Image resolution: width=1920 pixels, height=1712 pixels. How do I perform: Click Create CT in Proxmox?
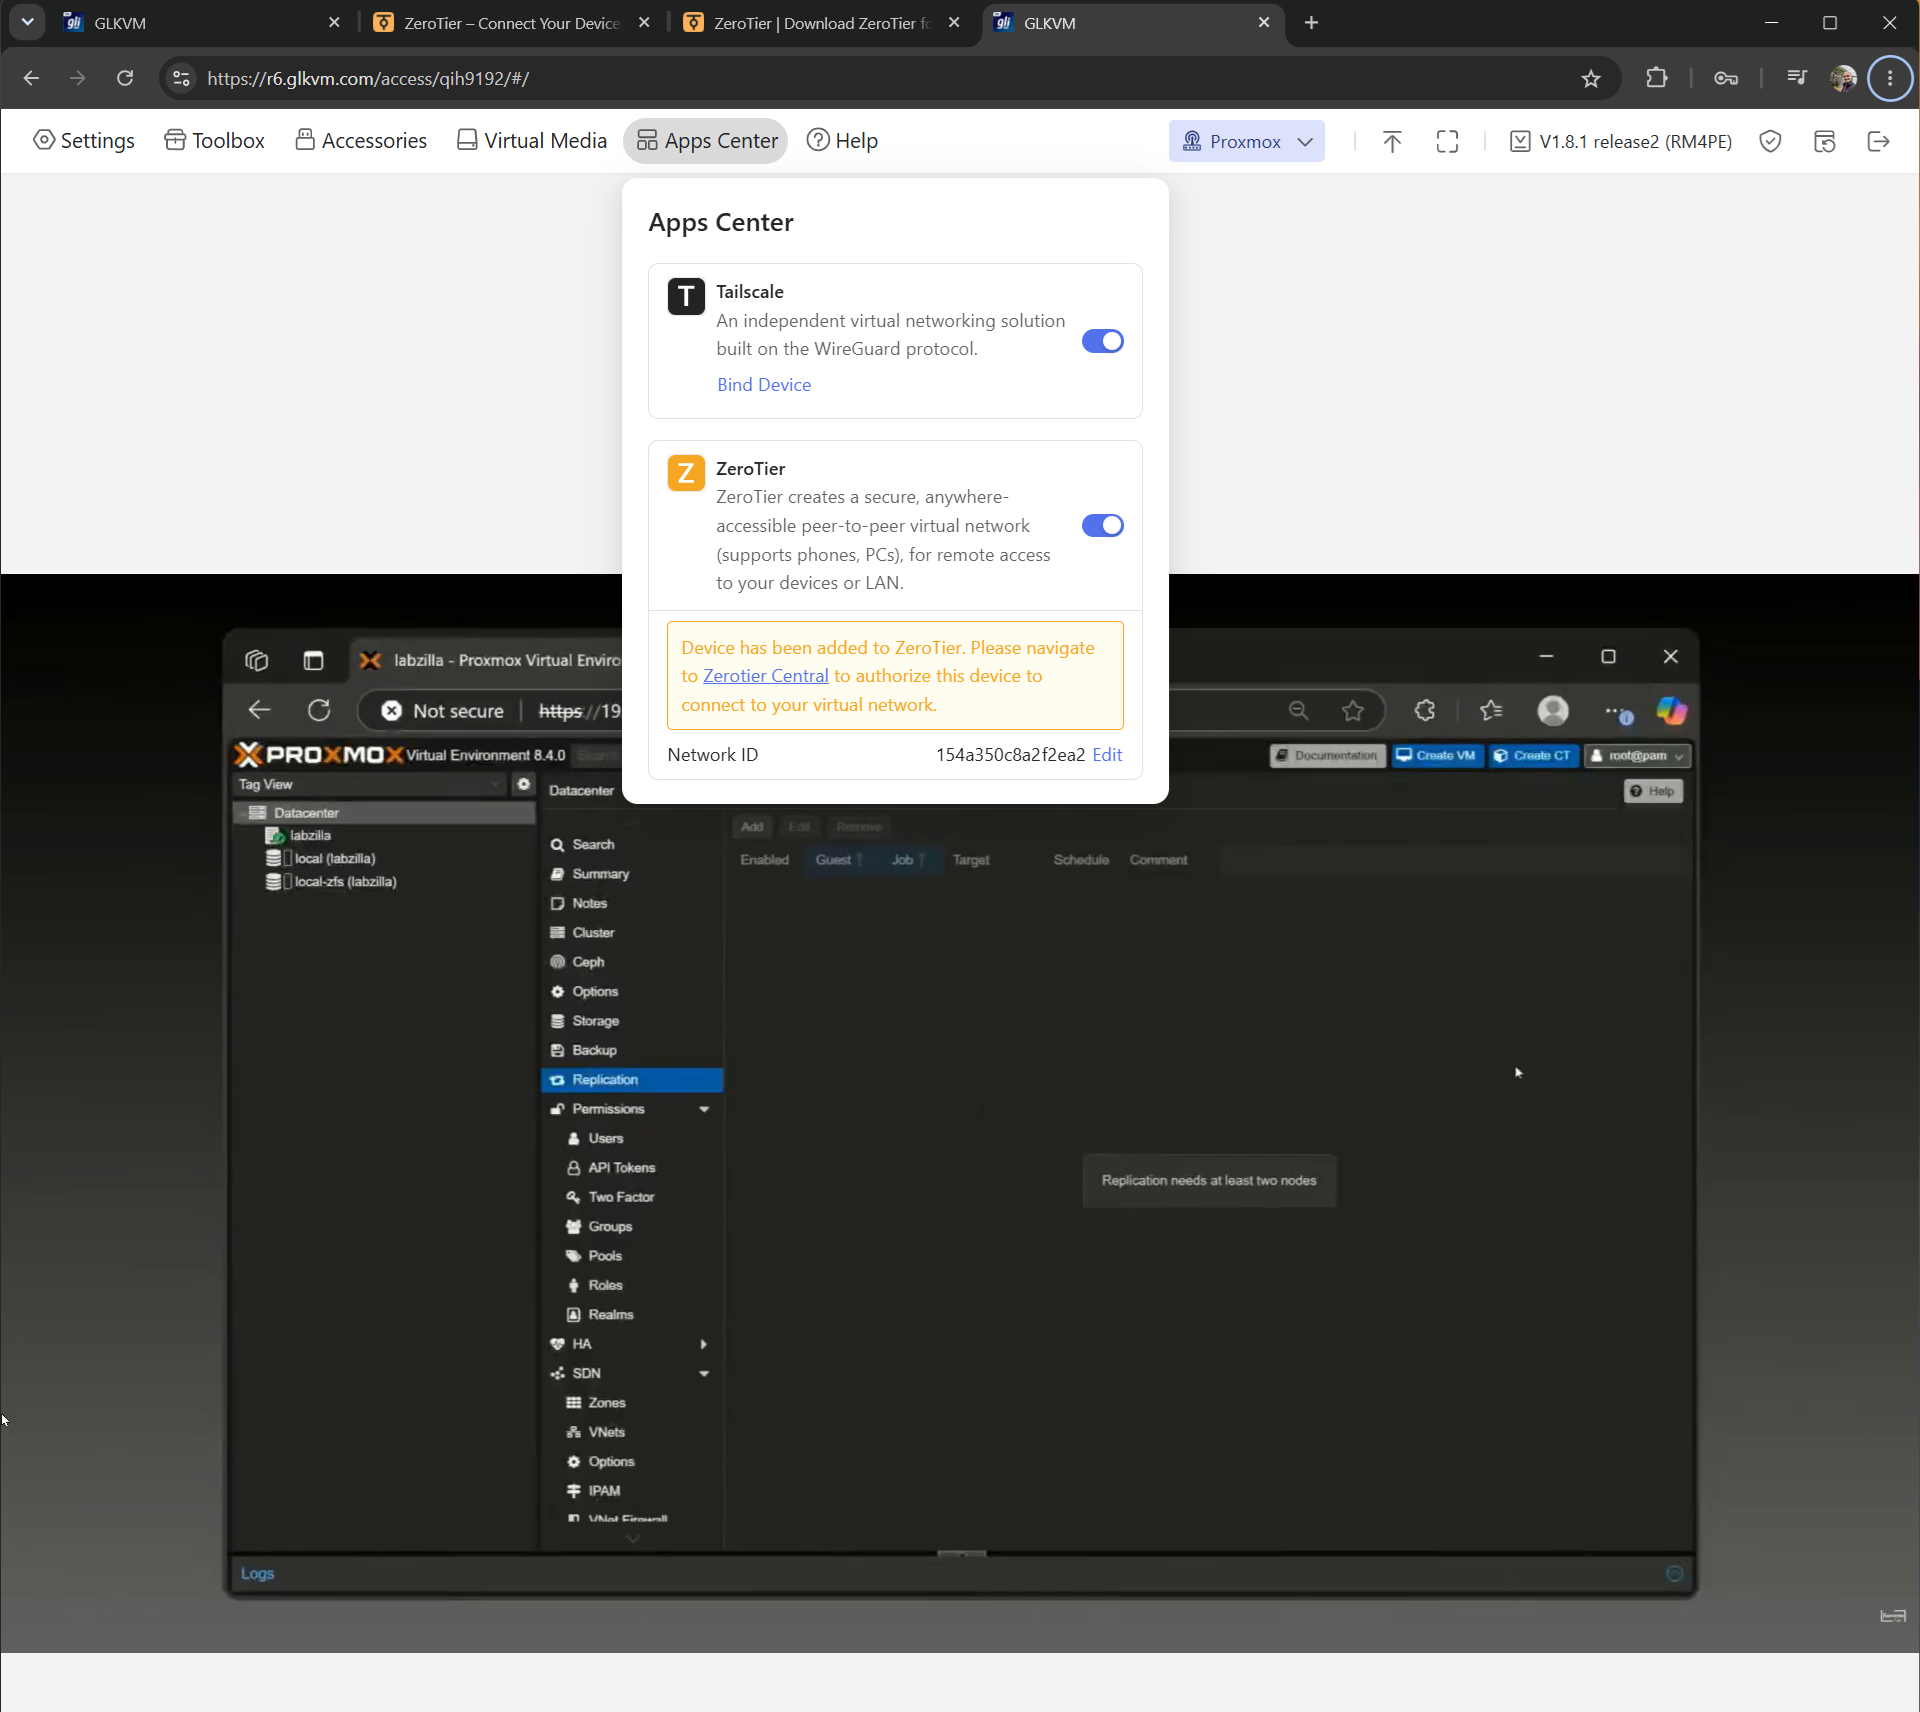[1533, 756]
